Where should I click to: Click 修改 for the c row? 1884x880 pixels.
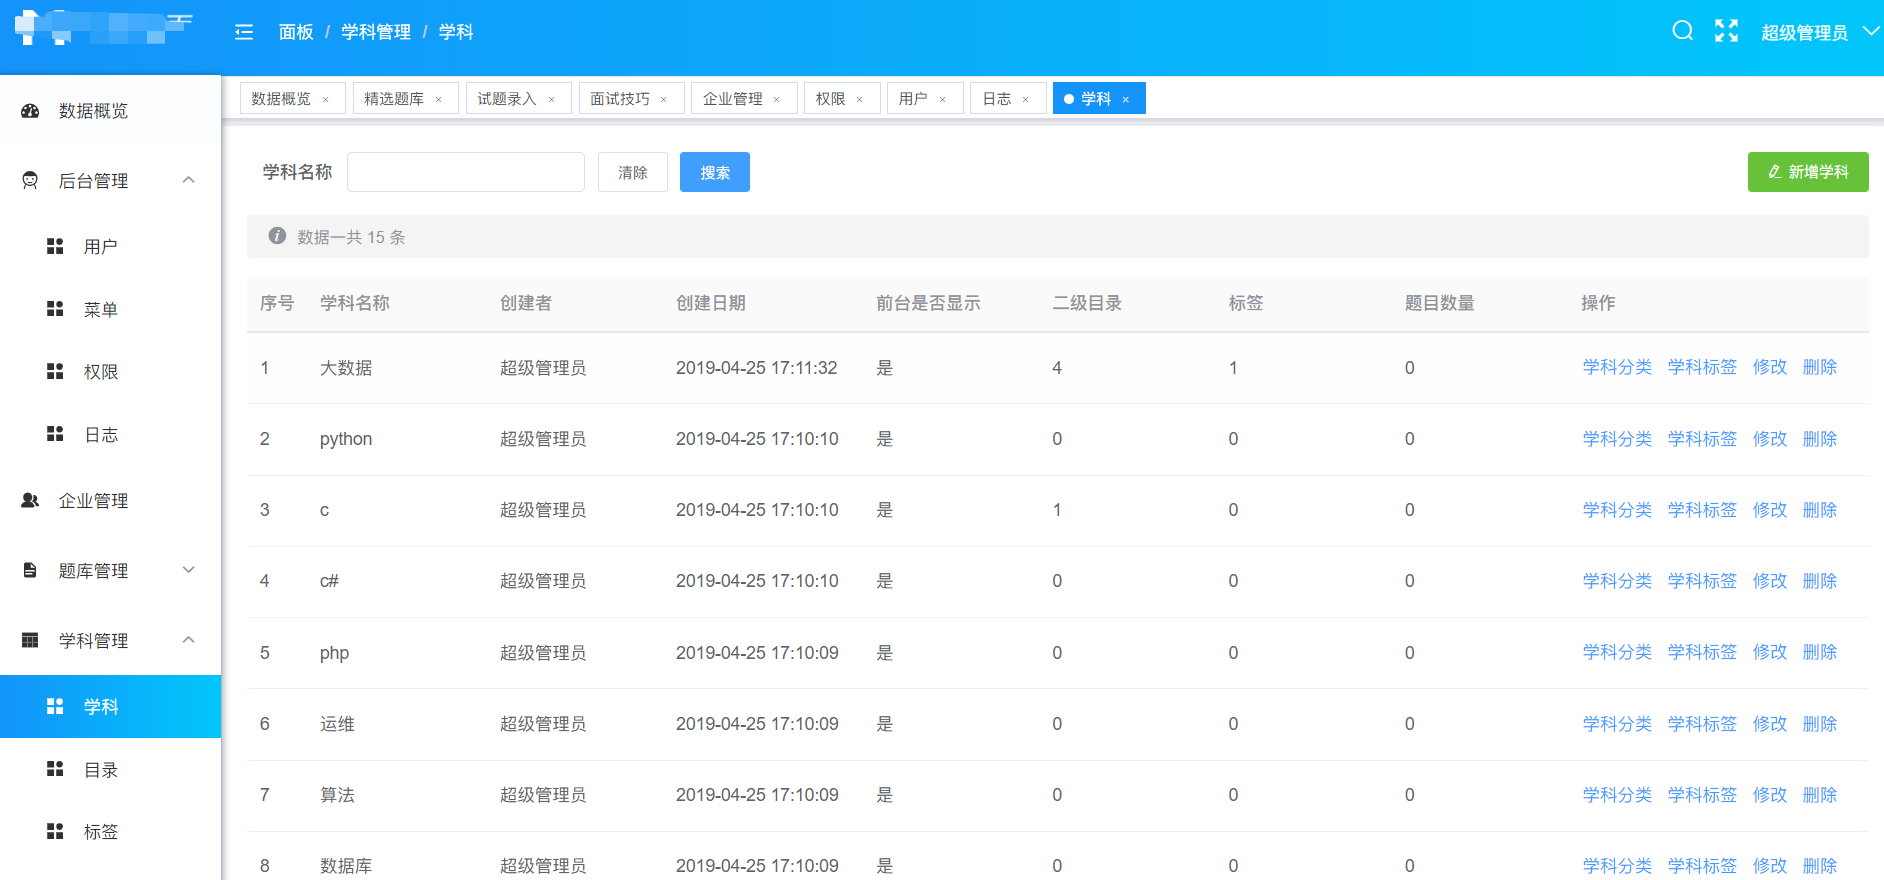pyautogui.click(x=1770, y=510)
